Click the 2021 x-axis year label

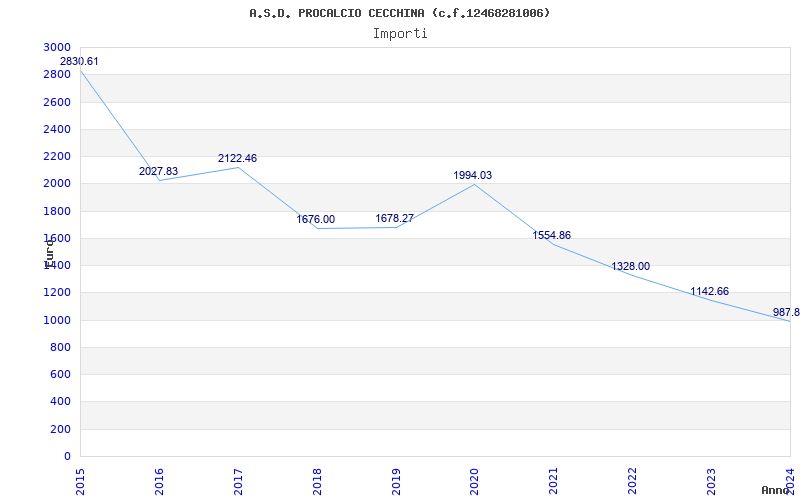coord(554,482)
